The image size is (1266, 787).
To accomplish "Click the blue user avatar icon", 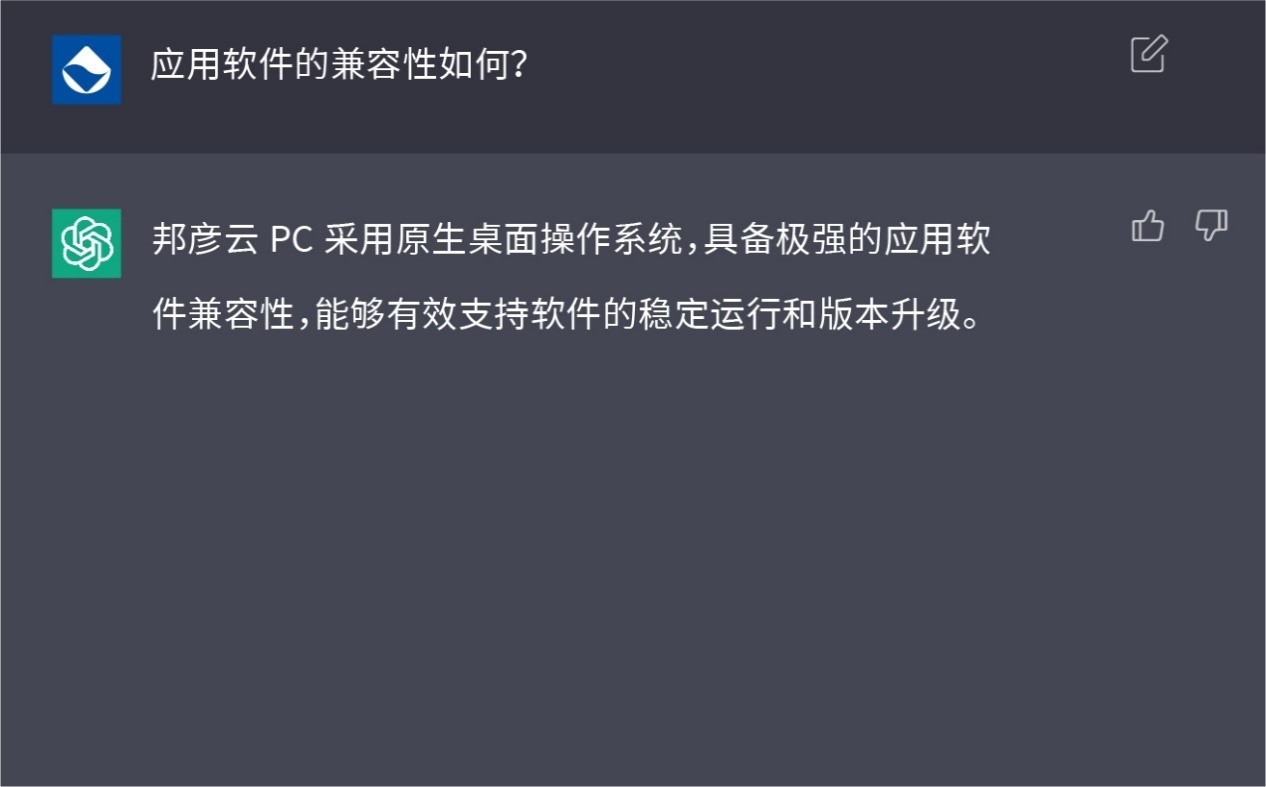I will click(87, 69).
